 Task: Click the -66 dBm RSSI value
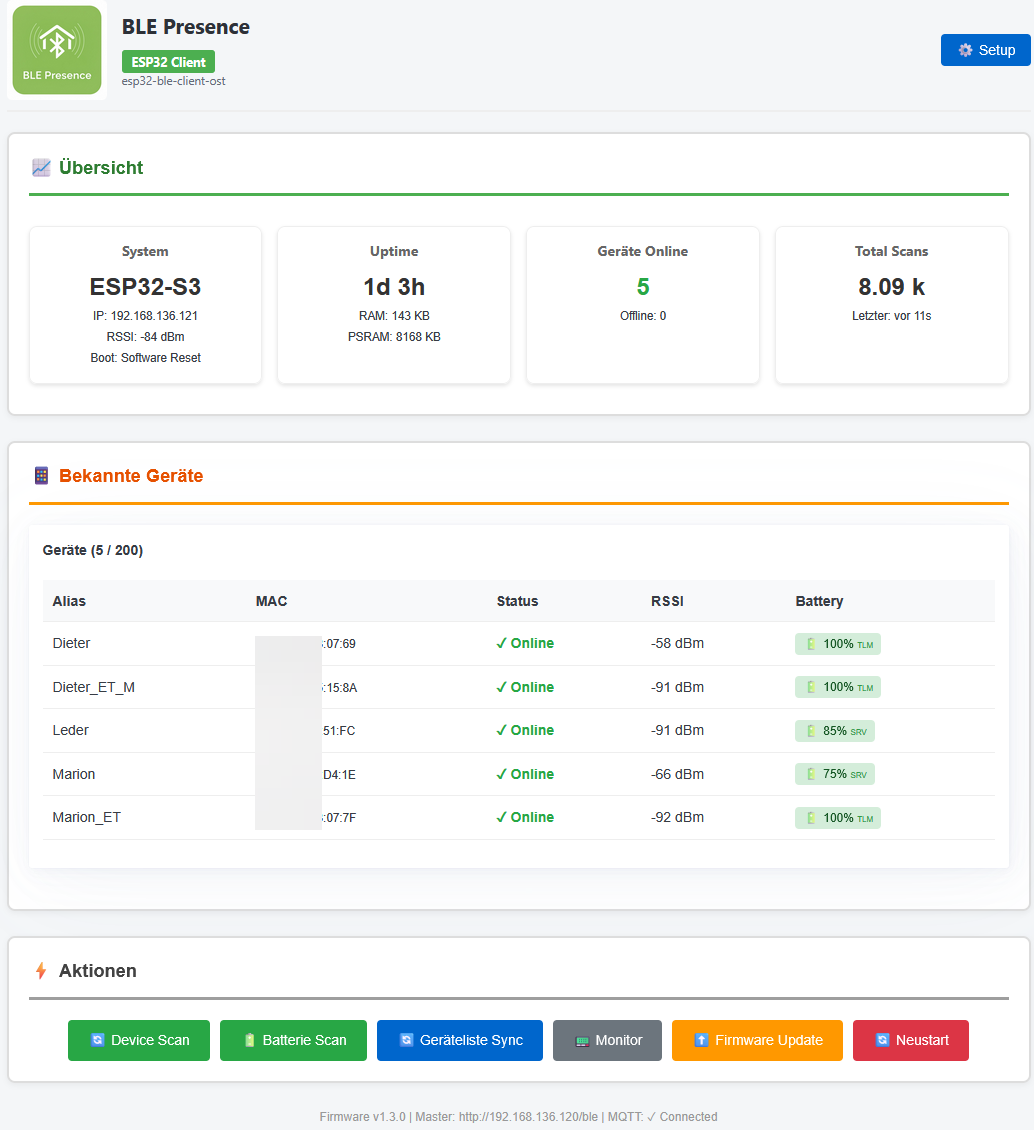(x=677, y=774)
